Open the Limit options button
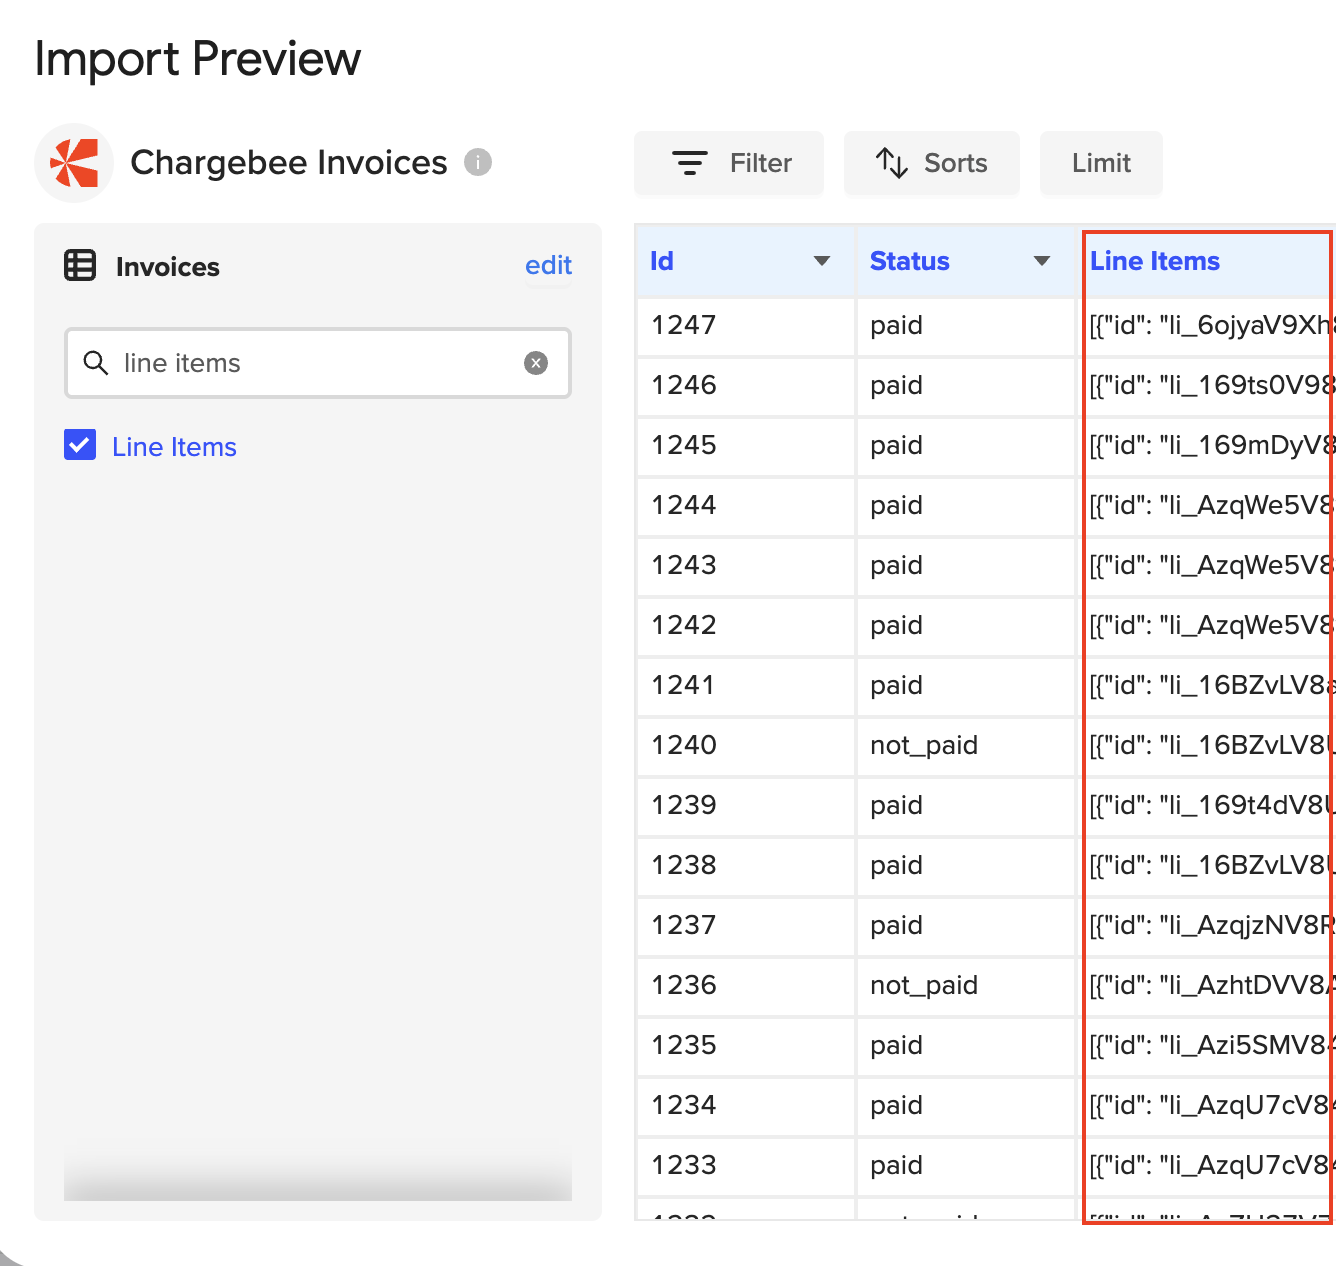This screenshot has height=1266, width=1336. click(x=1101, y=163)
